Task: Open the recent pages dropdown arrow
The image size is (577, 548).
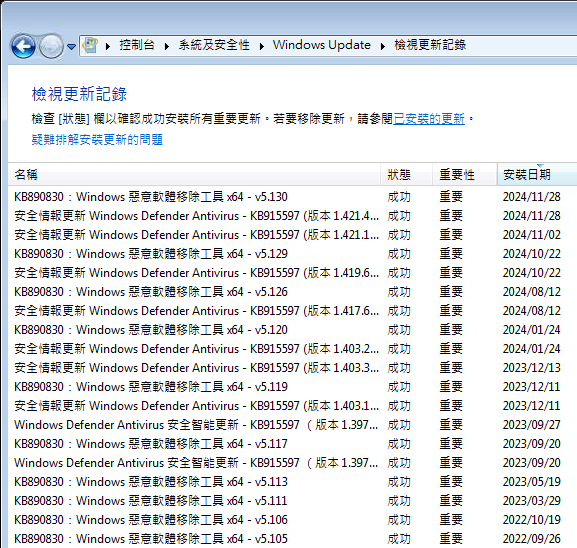Action: [71, 47]
